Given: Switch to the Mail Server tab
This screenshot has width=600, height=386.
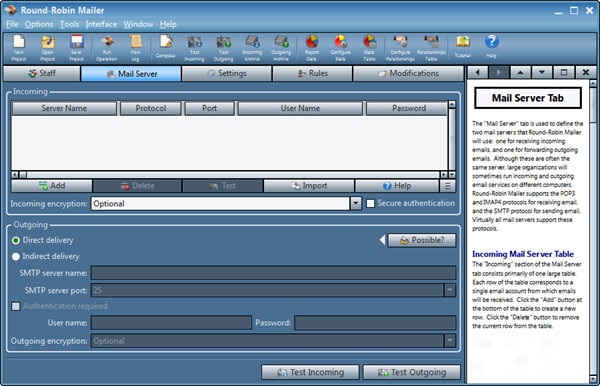Looking at the screenshot, I should [131, 73].
